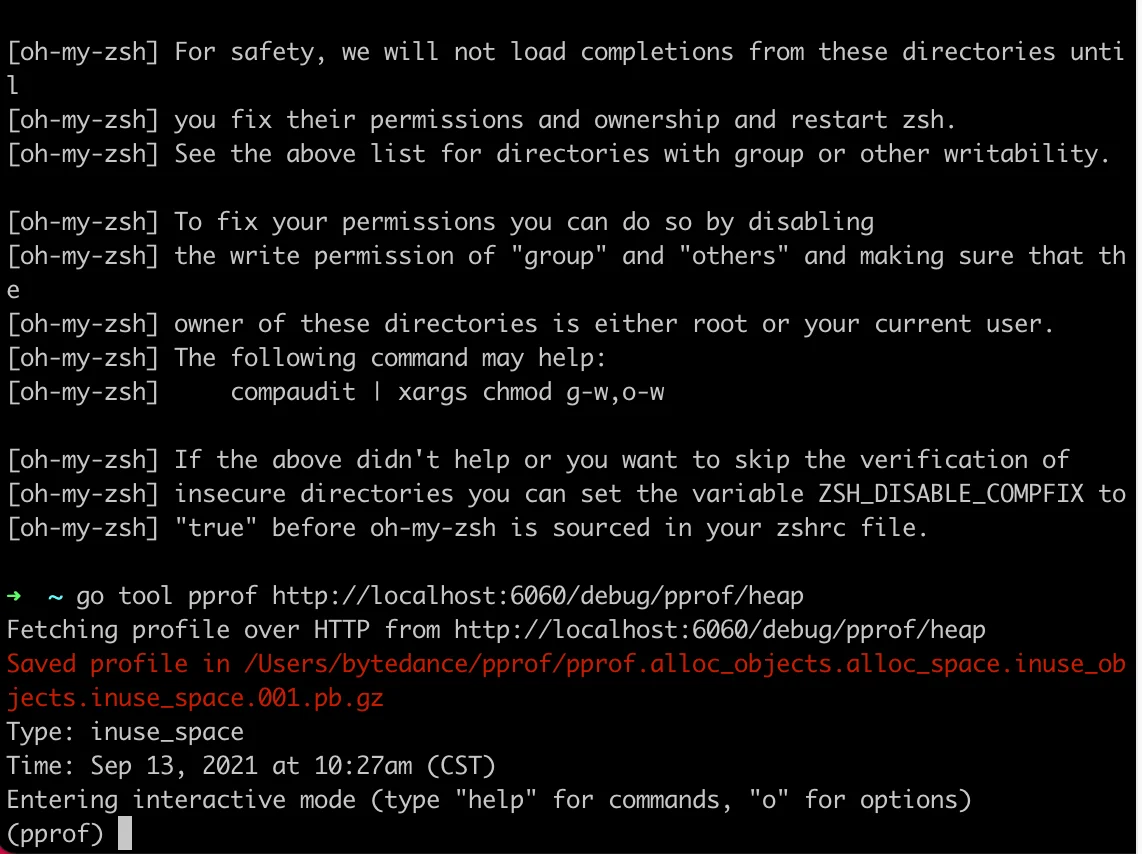Click the 'Type: inuse_space' line

(x=125, y=732)
